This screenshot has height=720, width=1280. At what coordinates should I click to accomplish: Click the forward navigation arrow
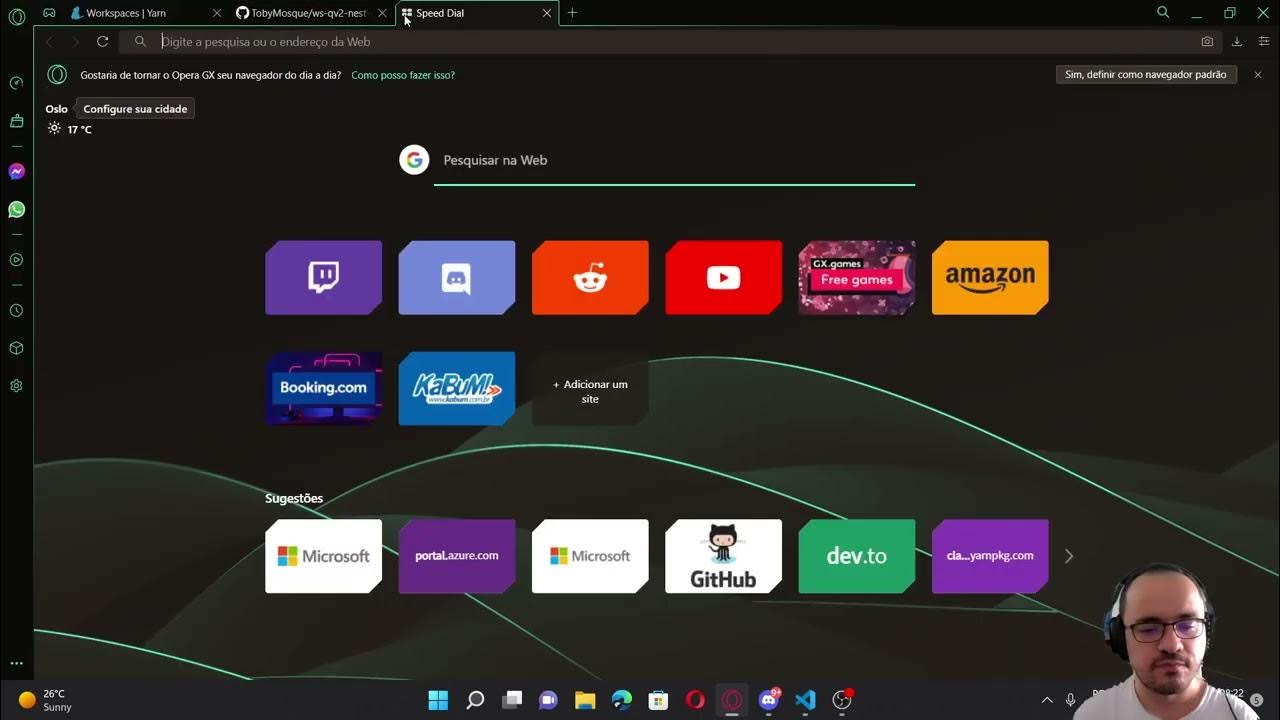75,41
